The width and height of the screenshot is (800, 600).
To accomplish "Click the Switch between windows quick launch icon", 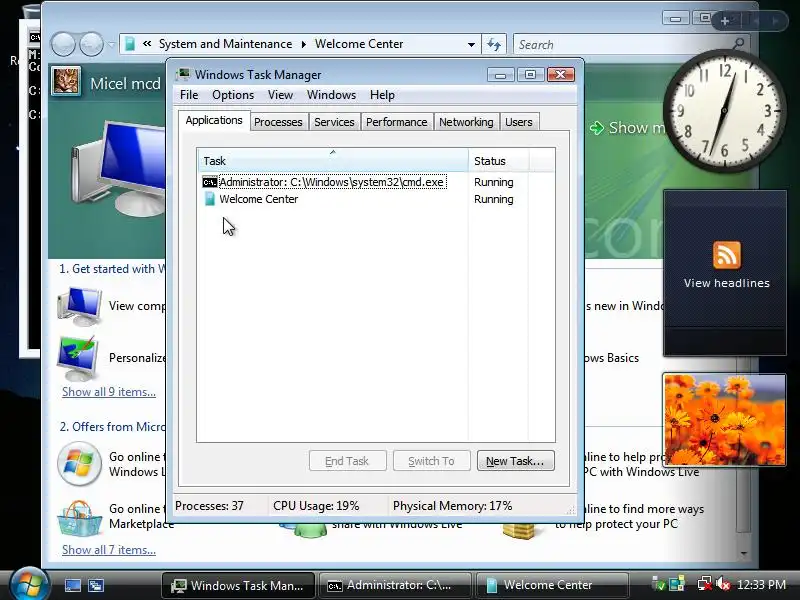I will click(96, 585).
